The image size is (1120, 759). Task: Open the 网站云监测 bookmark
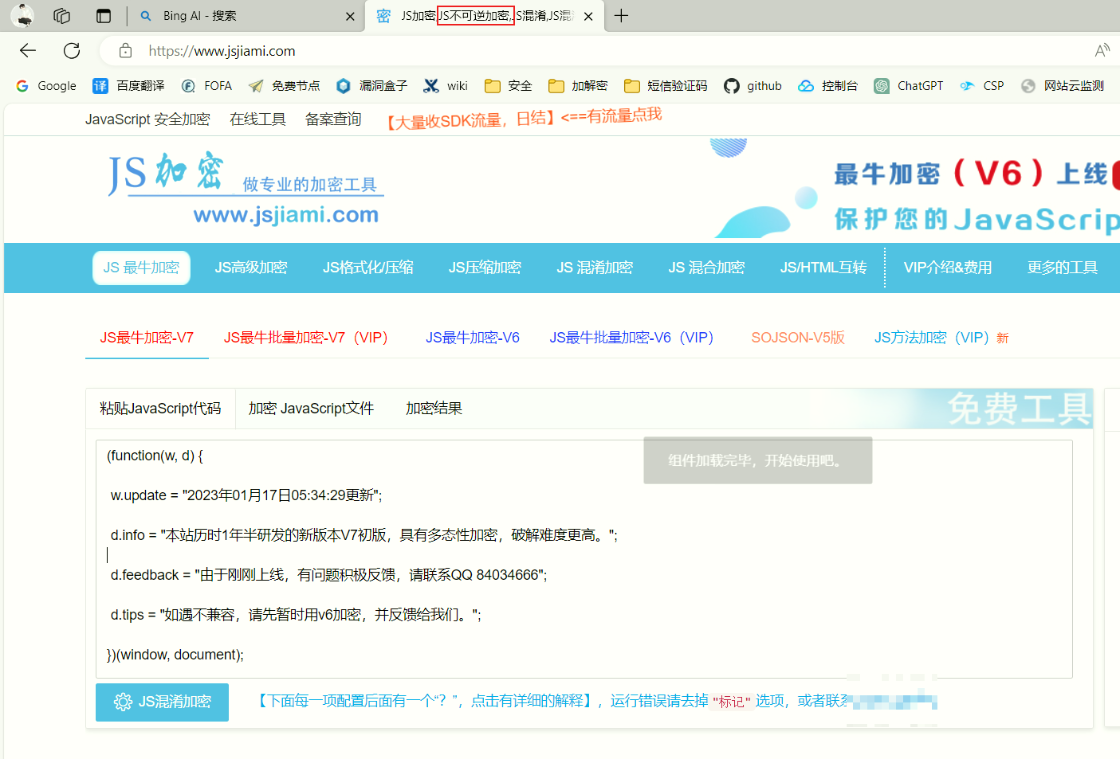(1062, 86)
